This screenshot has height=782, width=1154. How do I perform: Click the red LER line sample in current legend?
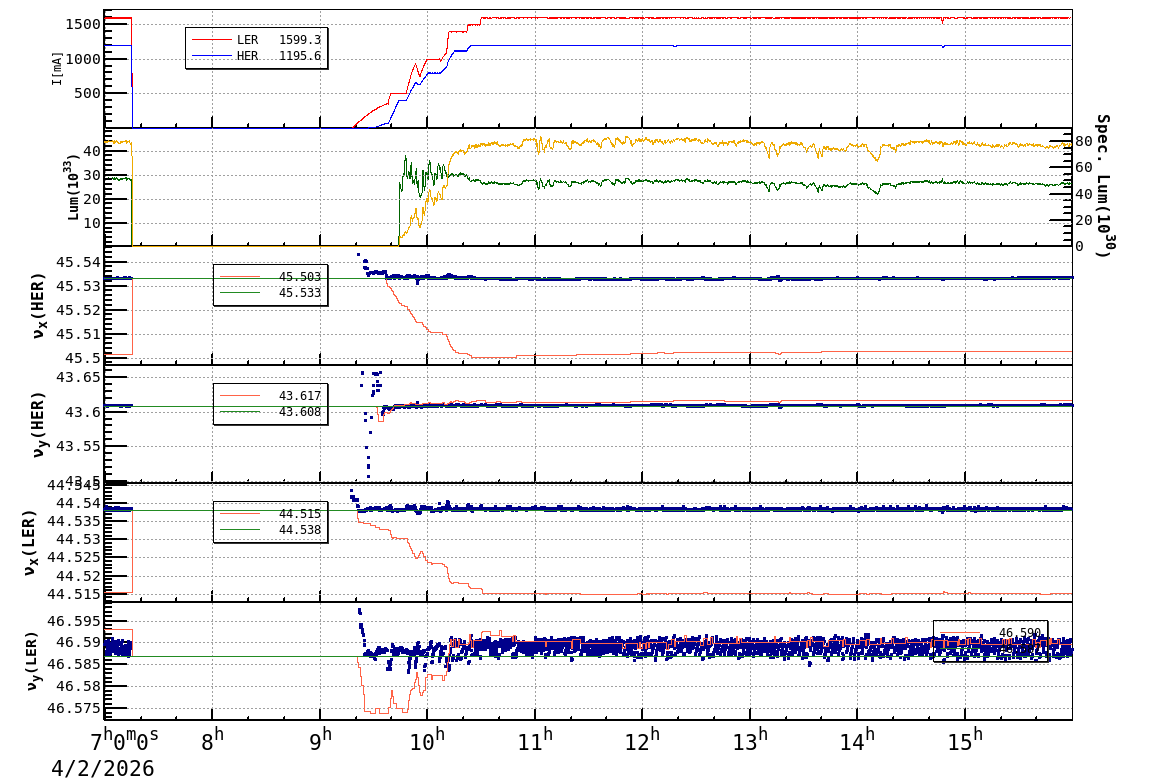pos(211,40)
